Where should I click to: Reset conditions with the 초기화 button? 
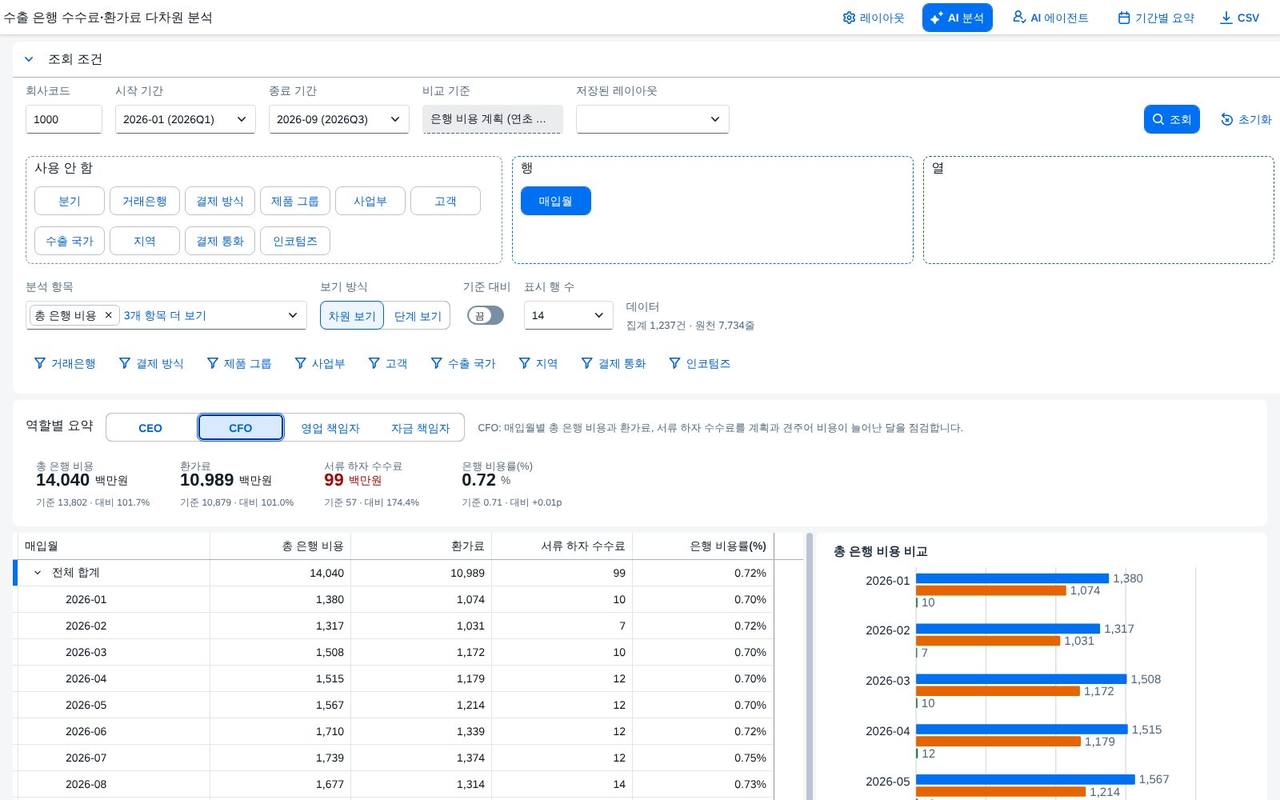tap(1246, 119)
